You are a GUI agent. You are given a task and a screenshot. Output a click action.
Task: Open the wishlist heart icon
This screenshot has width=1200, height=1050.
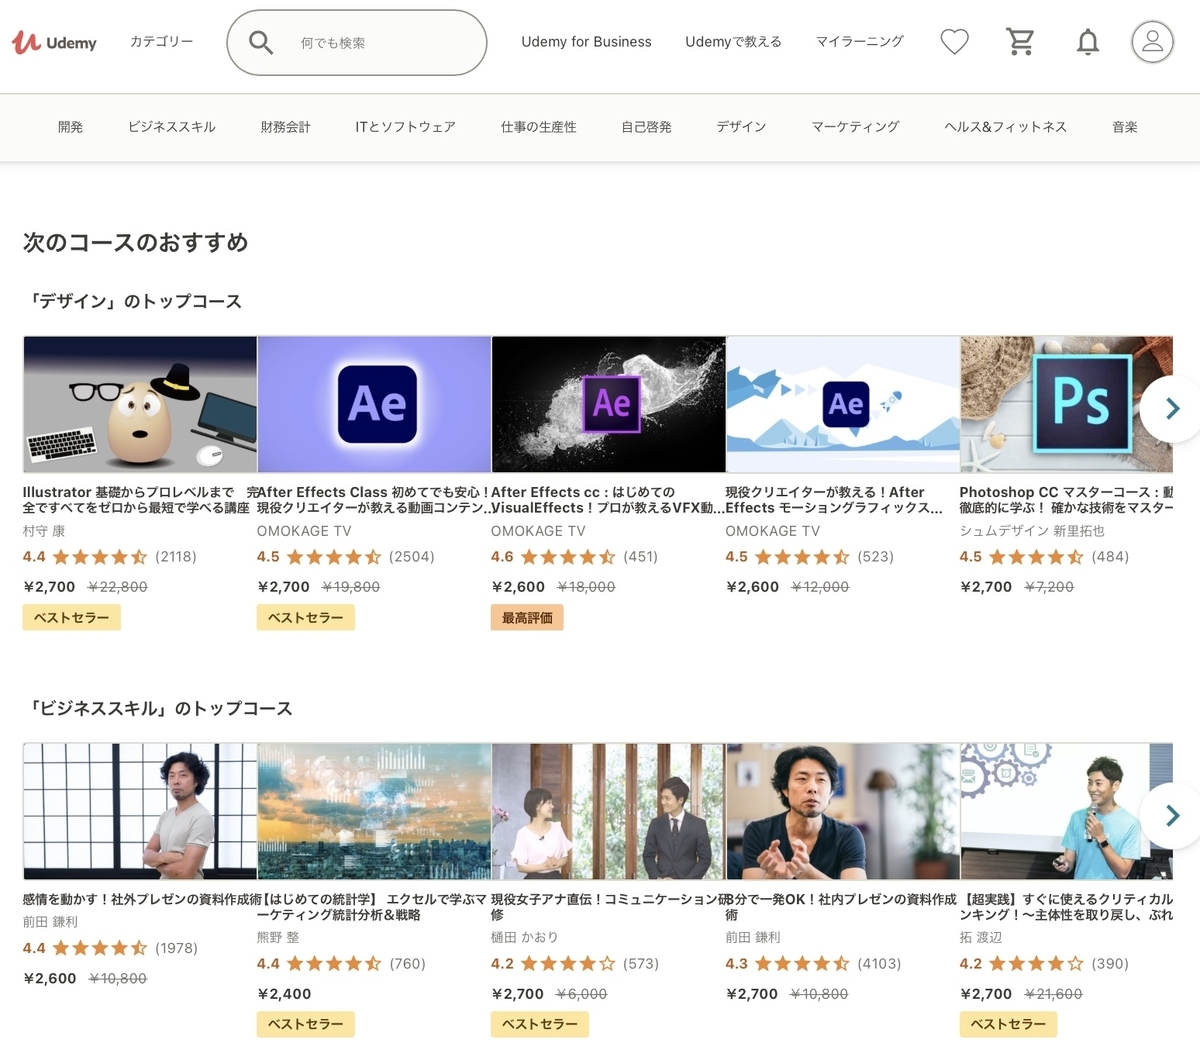(x=955, y=41)
